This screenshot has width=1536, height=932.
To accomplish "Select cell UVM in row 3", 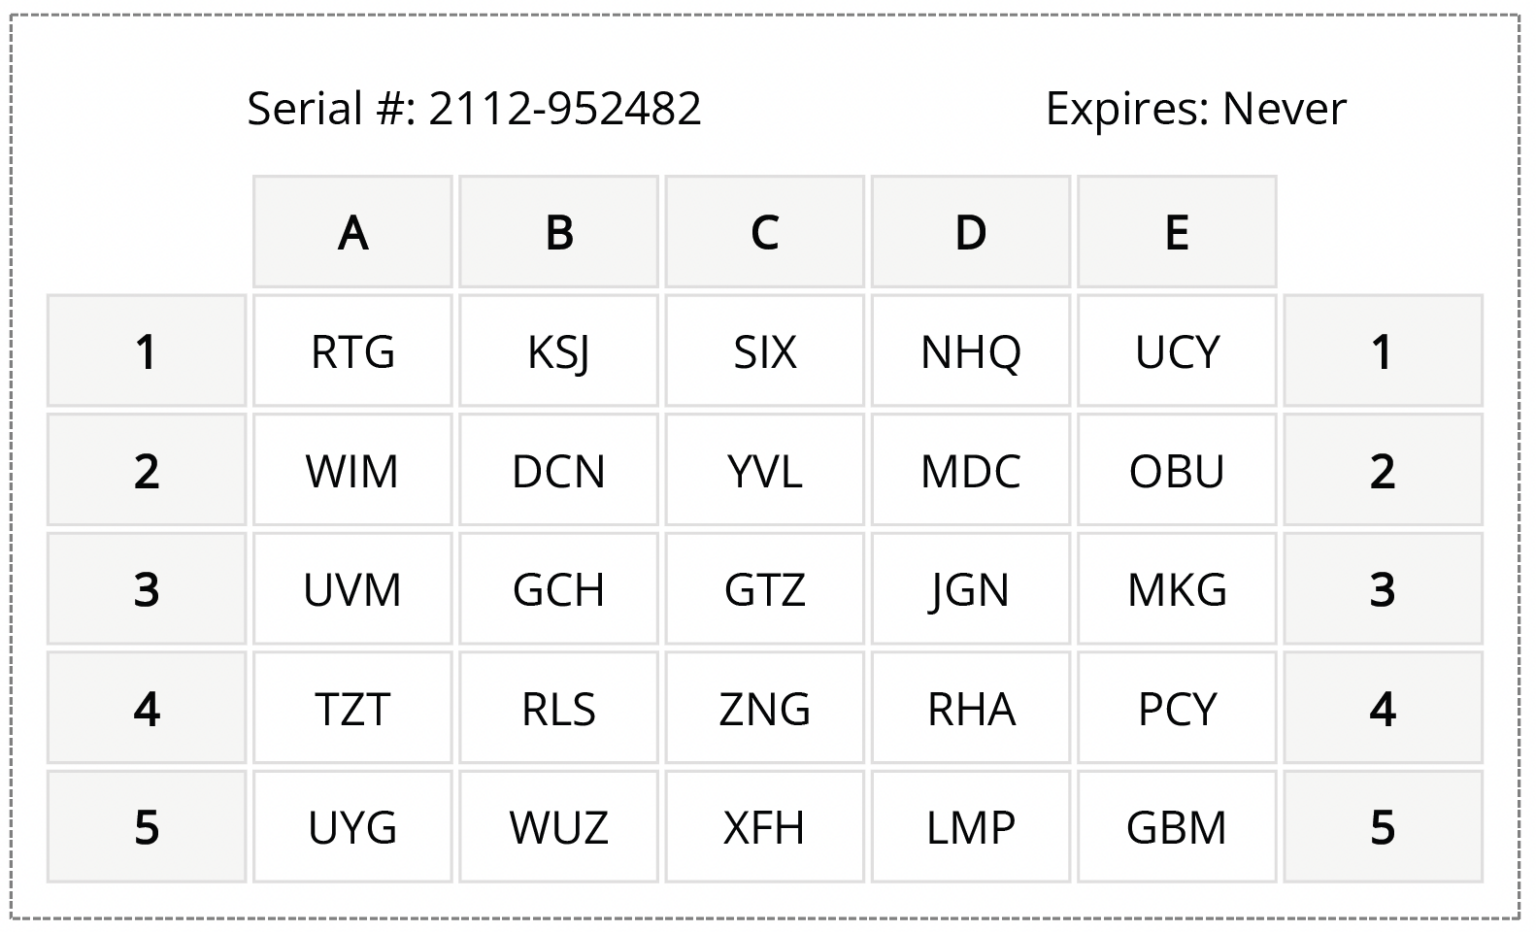I will [353, 589].
